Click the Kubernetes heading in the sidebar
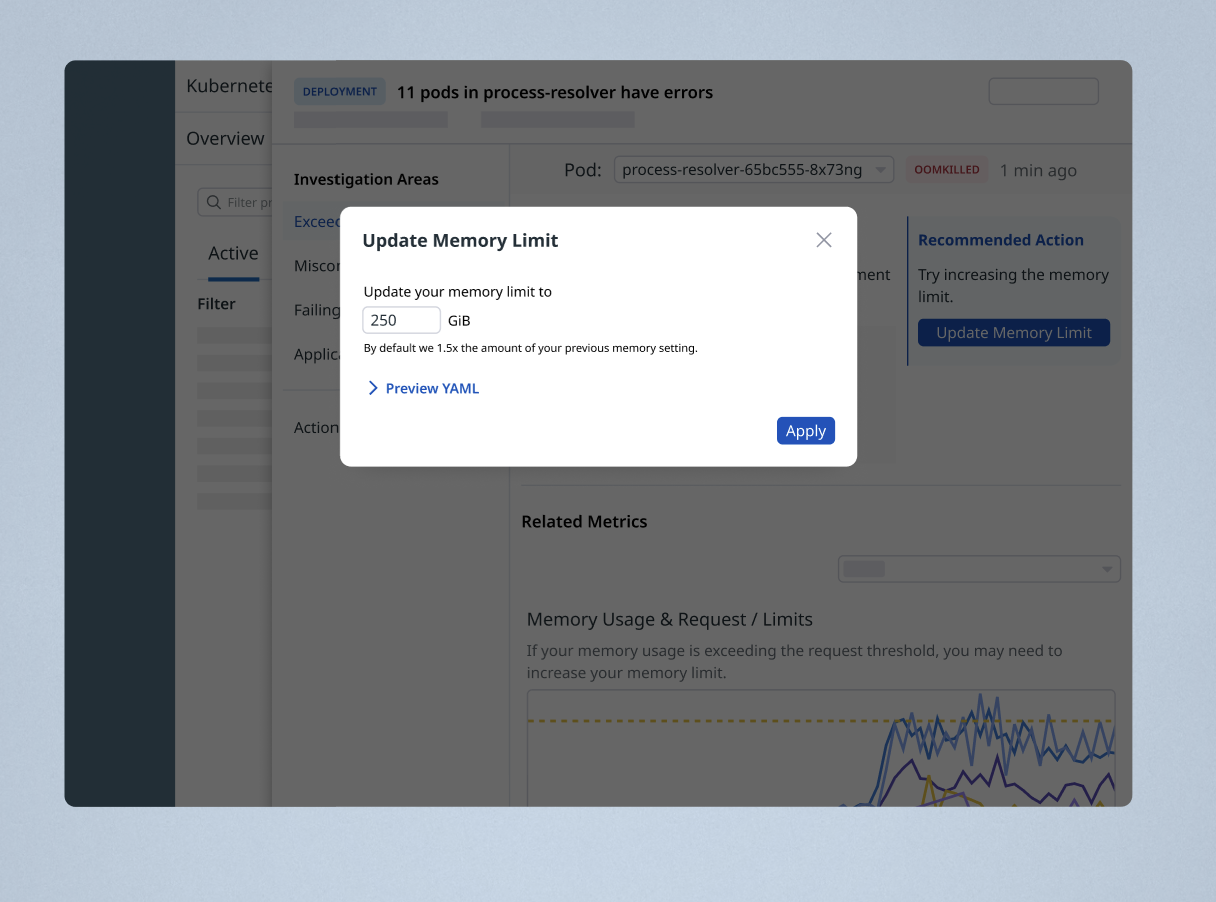The width and height of the screenshot is (1216, 902). pyautogui.click(x=228, y=85)
